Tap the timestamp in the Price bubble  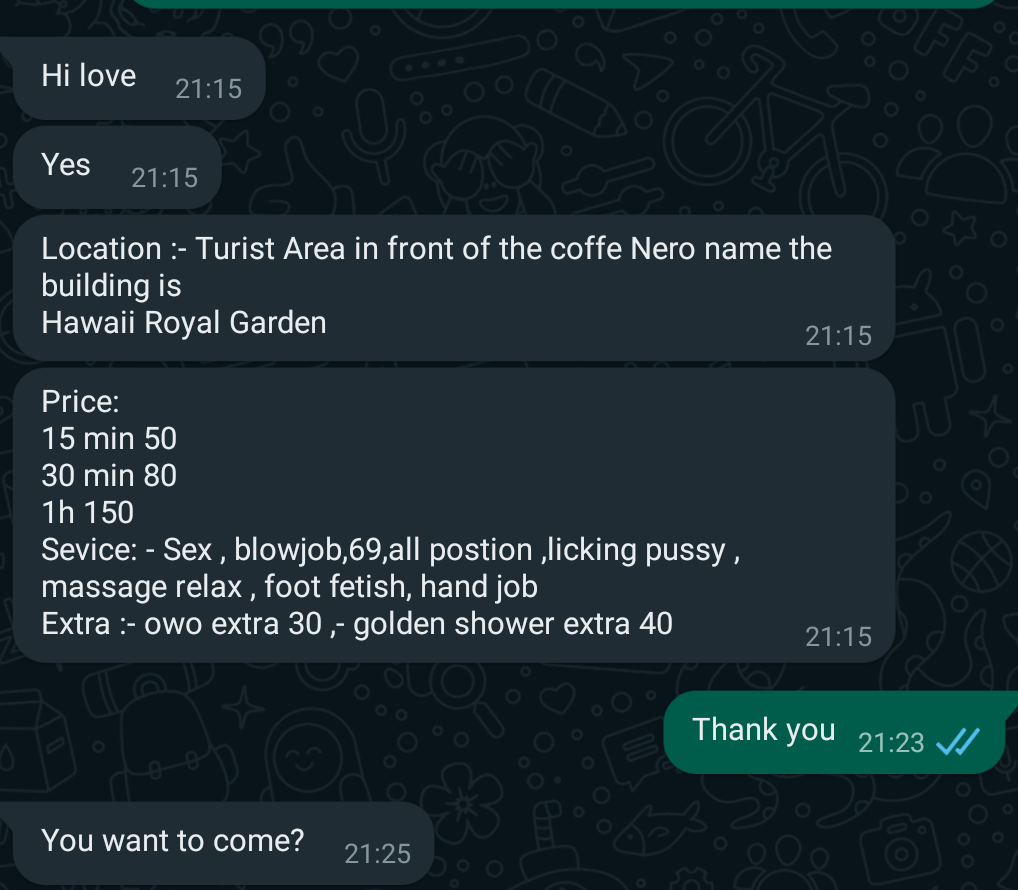coord(838,636)
